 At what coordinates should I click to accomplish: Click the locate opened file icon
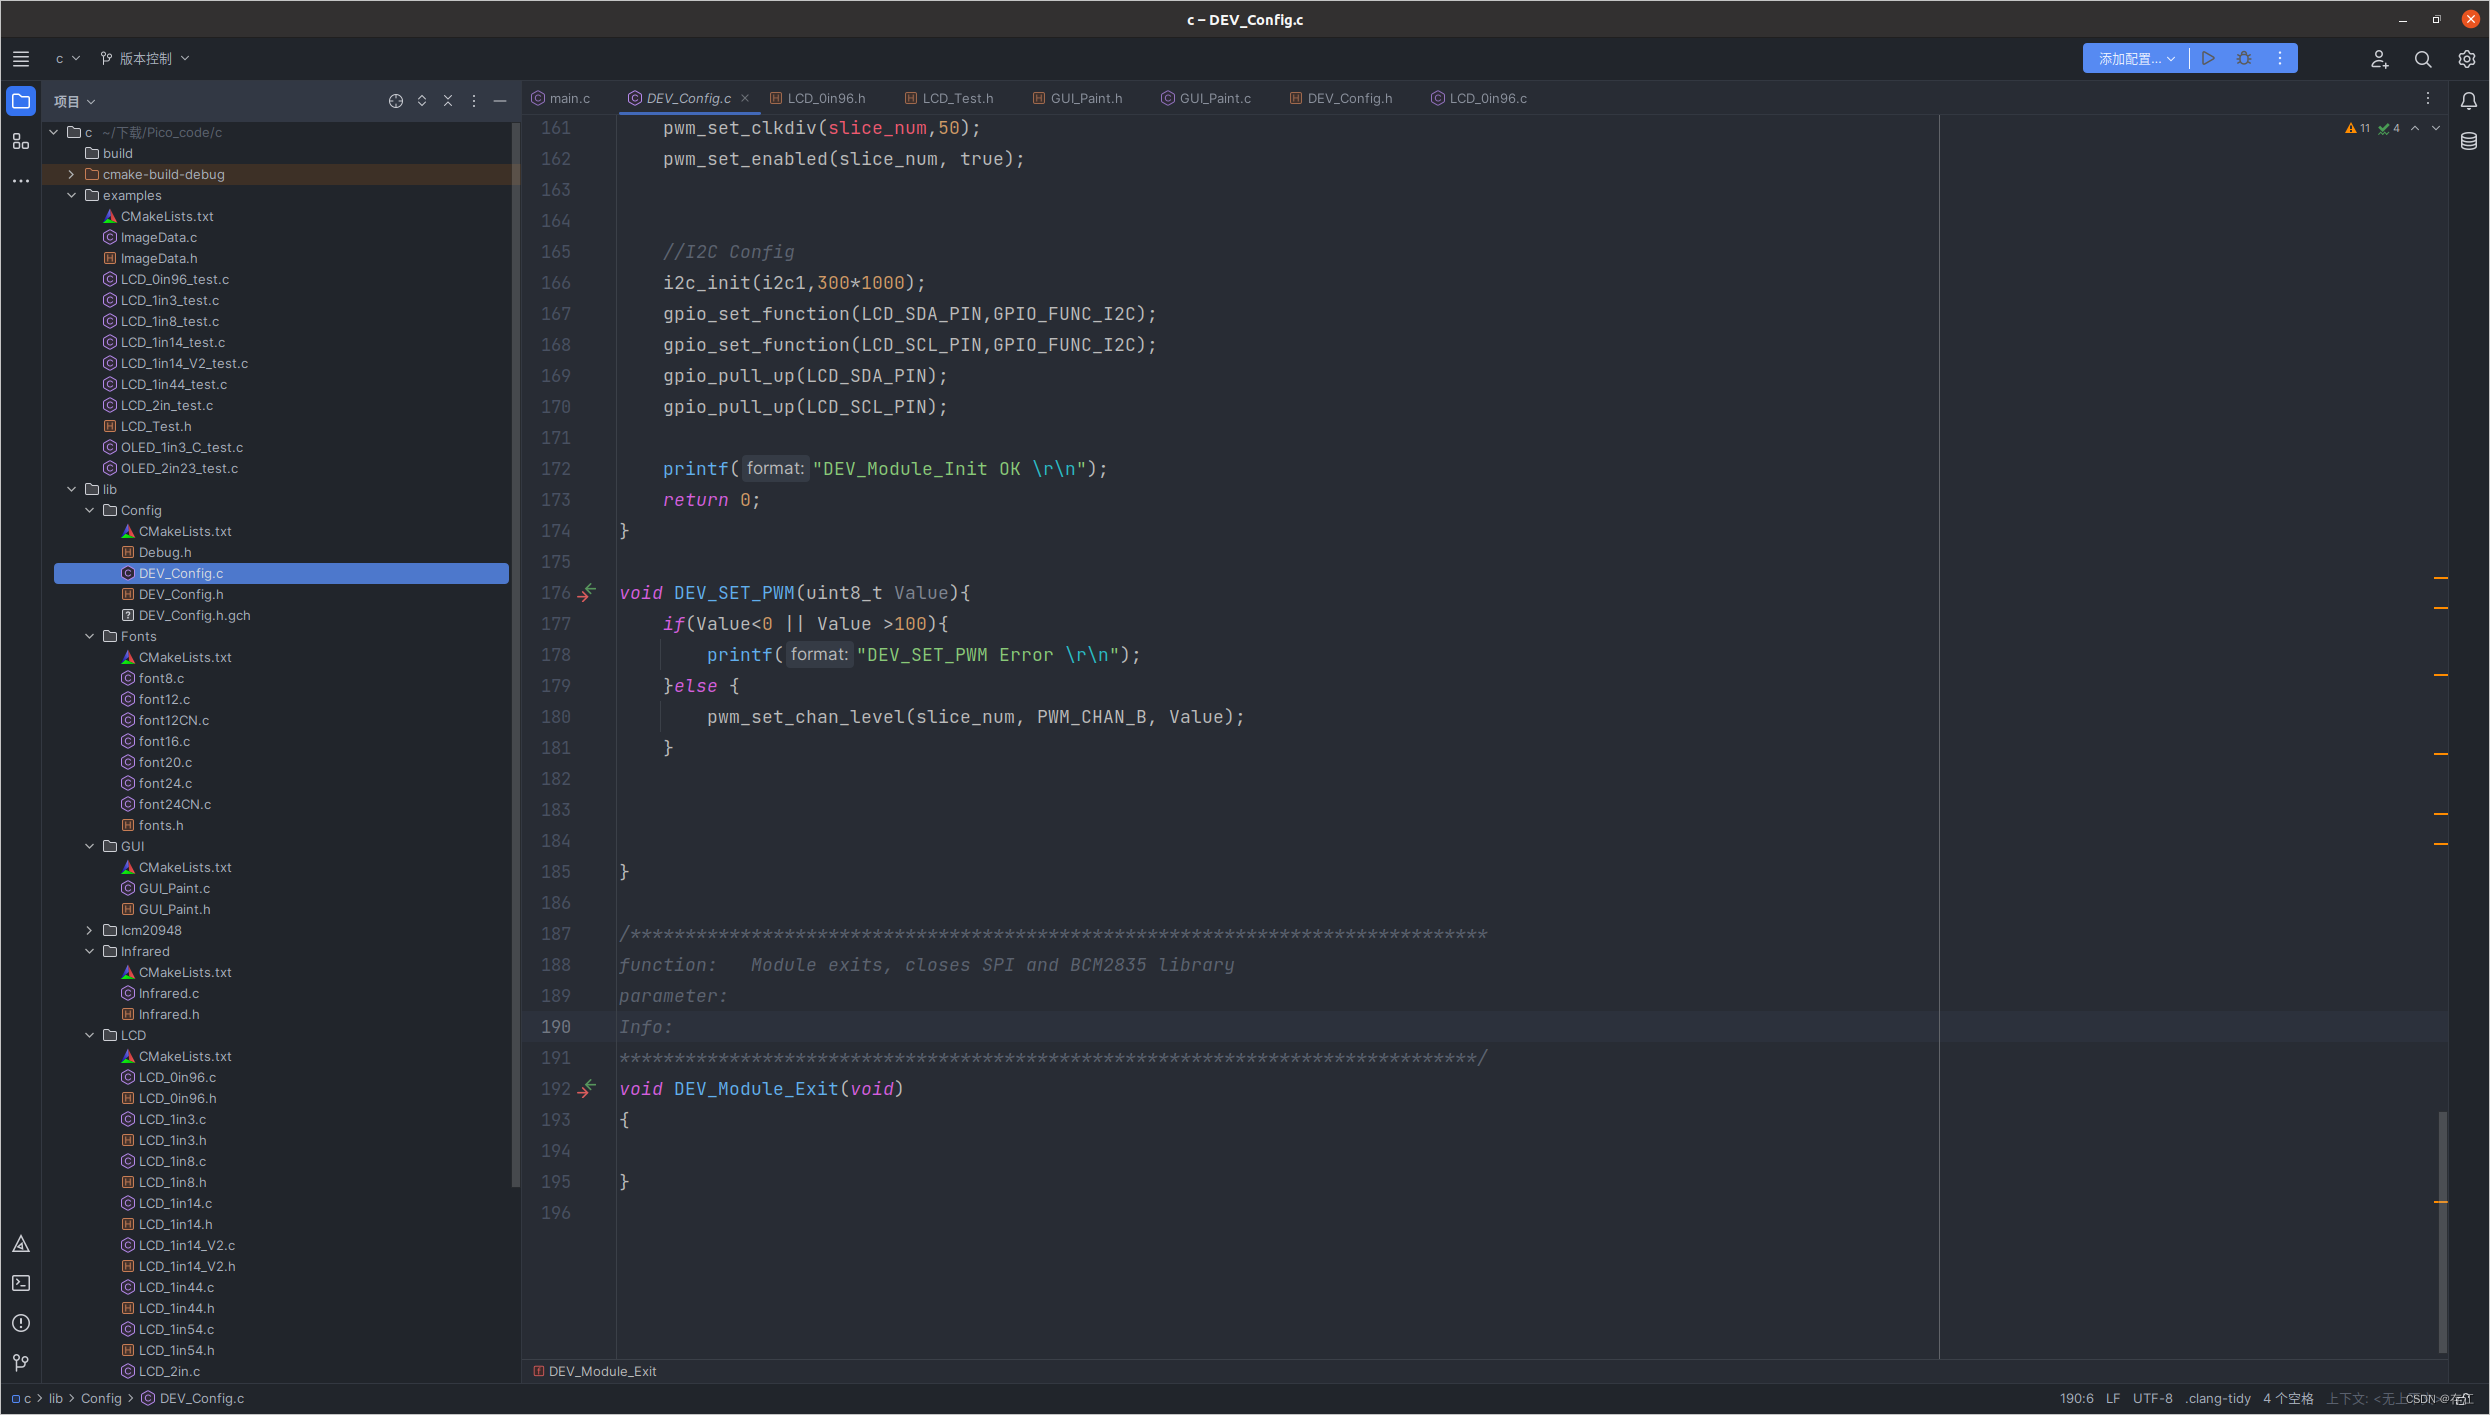pyautogui.click(x=396, y=101)
